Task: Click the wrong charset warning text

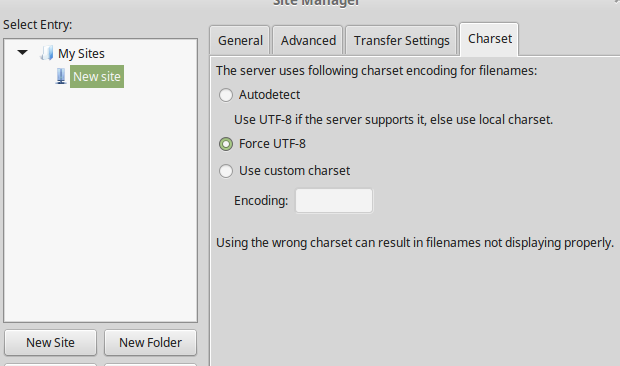Action: [x=415, y=242]
